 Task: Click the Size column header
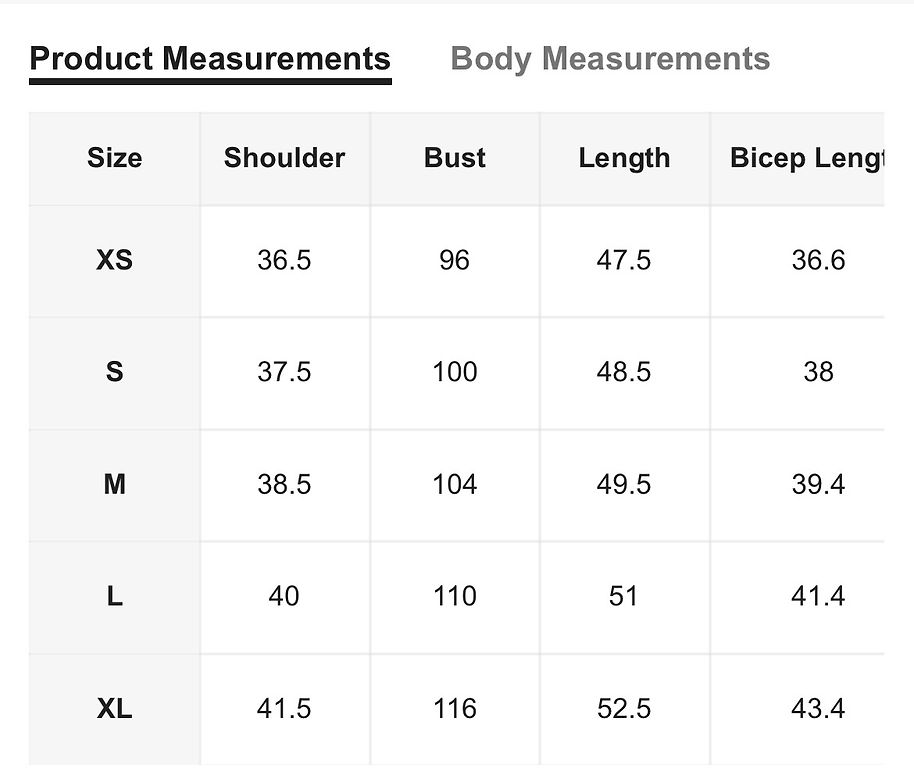114,158
